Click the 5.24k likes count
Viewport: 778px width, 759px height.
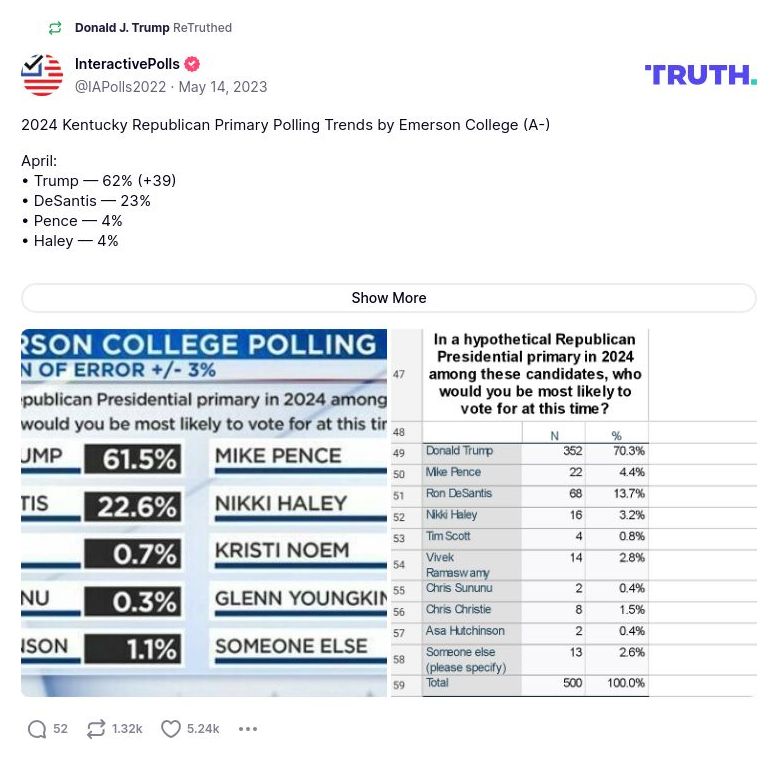[x=203, y=729]
